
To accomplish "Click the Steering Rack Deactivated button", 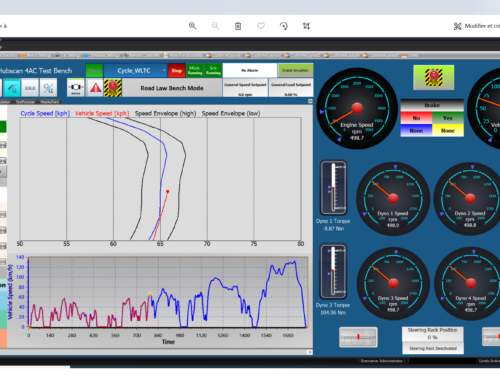I will click(x=433, y=348).
